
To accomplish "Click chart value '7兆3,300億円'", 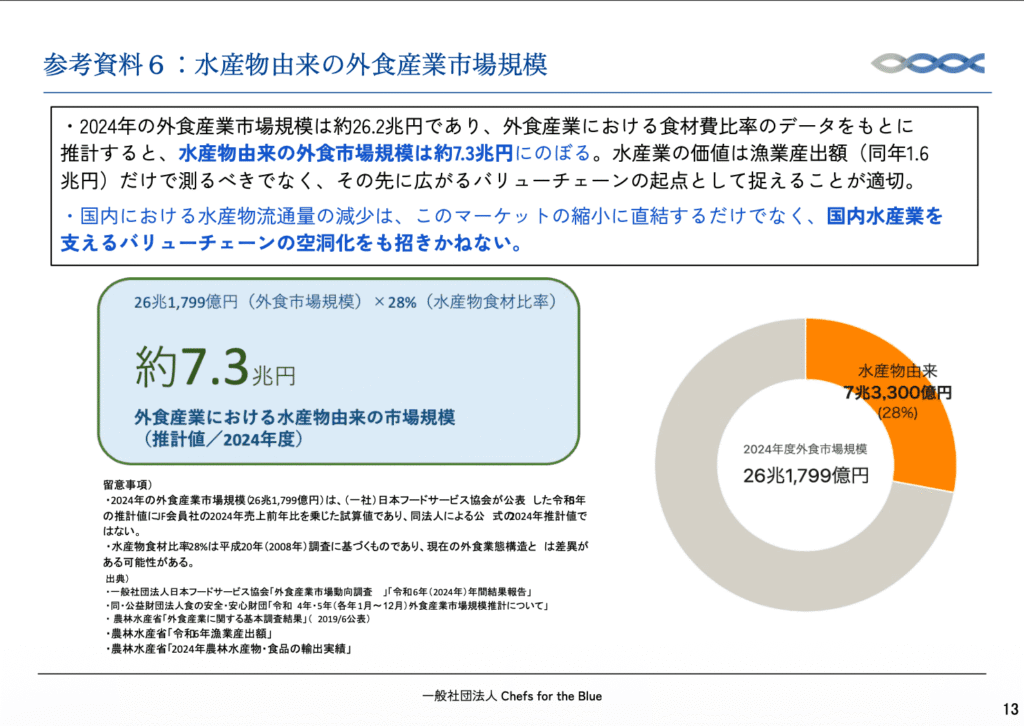I will [x=897, y=392].
